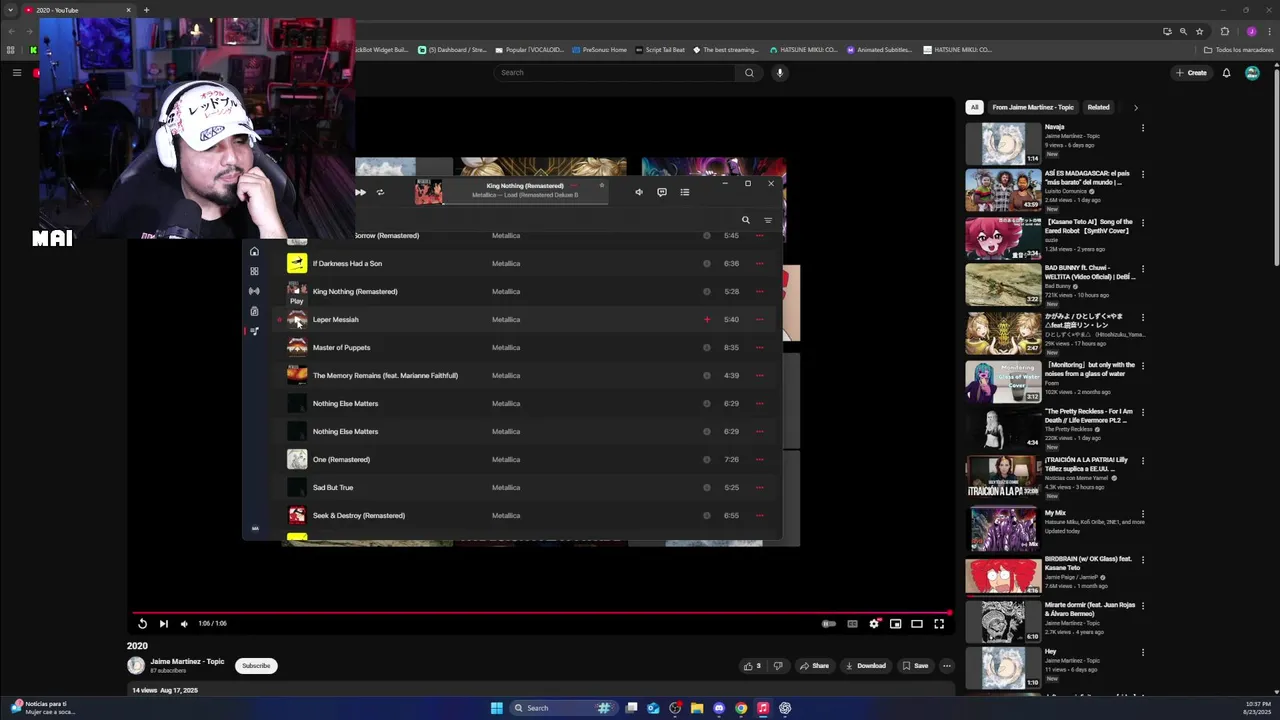1280x720 pixels.
Task: Open the Browse grid icon in music sidebar
Action: (x=254, y=271)
